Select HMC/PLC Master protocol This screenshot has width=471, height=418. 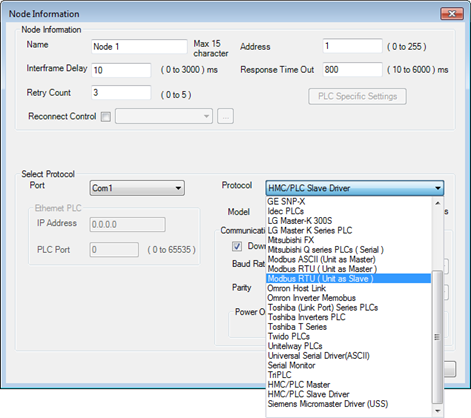(349, 385)
